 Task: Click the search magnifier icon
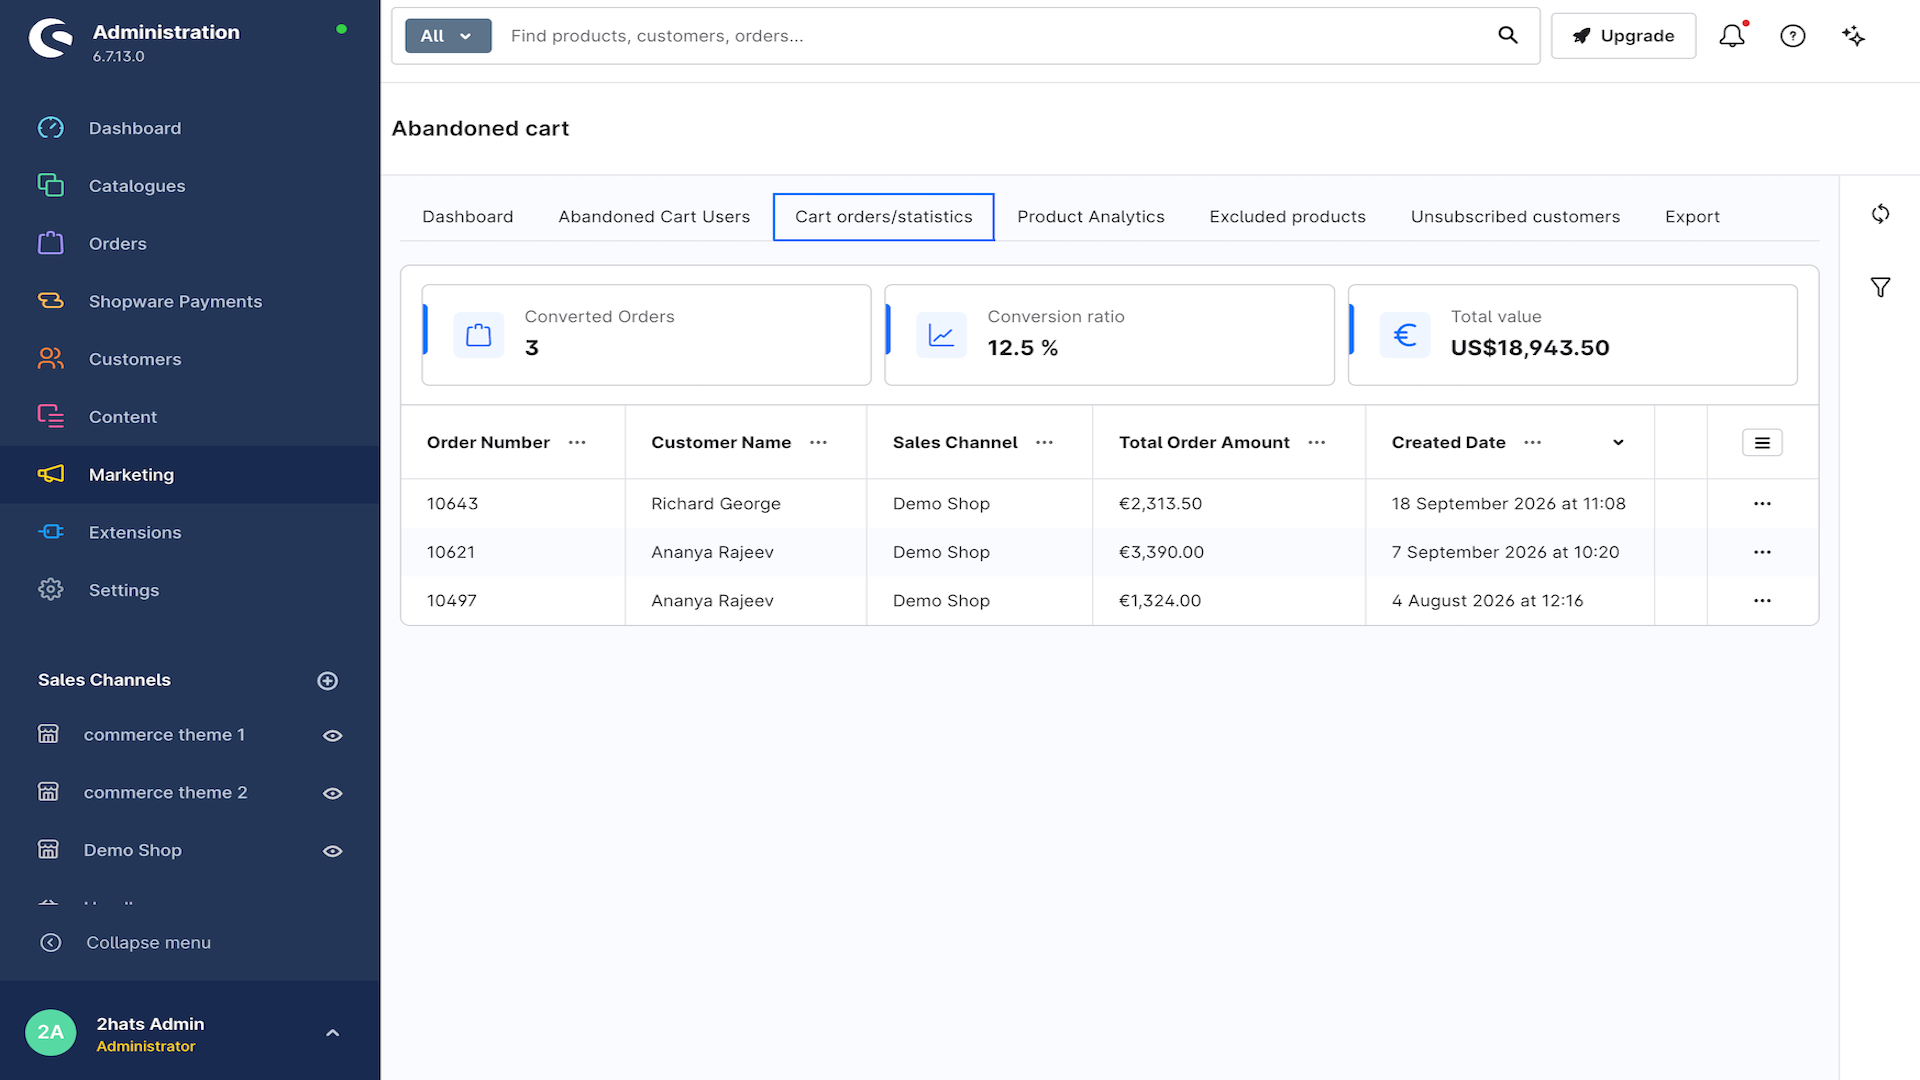tap(1508, 36)
